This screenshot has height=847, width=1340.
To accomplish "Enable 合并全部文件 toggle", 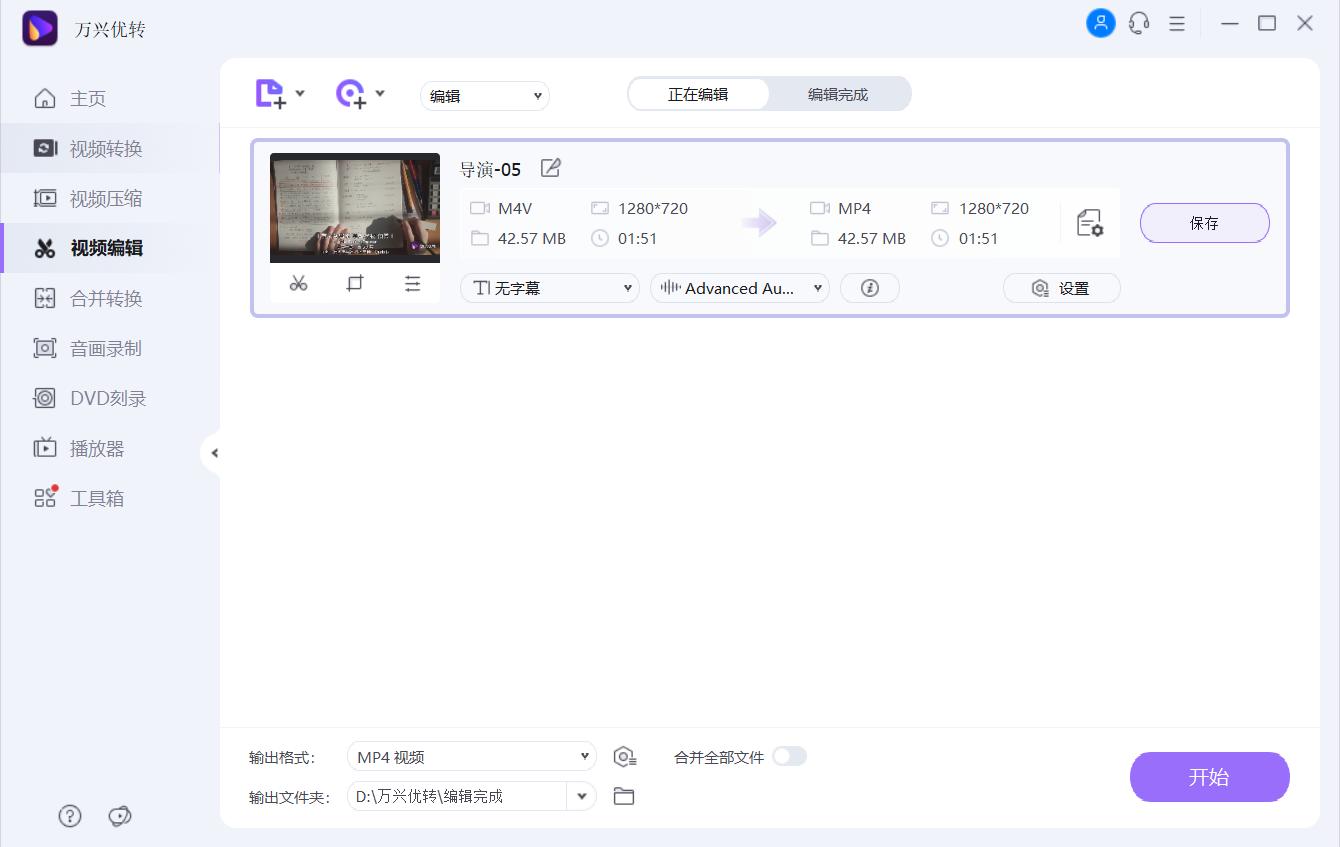I will pos(789,757).
